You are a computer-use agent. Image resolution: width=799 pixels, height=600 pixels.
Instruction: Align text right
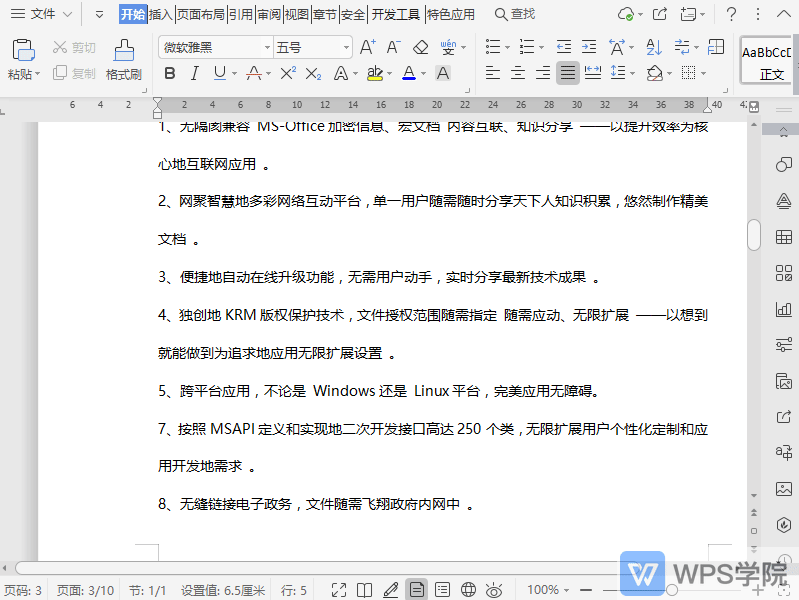pyautogui.click(x=543, y=73)
